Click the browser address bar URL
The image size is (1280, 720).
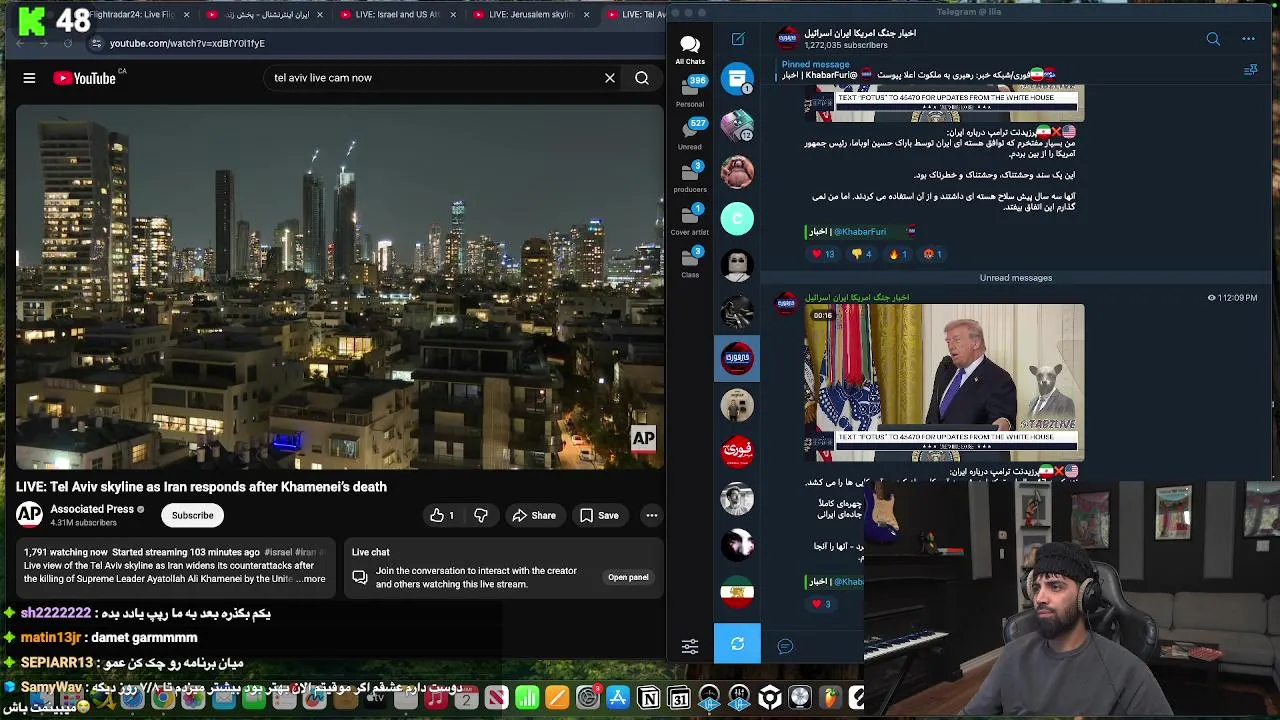tap(187, 43)
